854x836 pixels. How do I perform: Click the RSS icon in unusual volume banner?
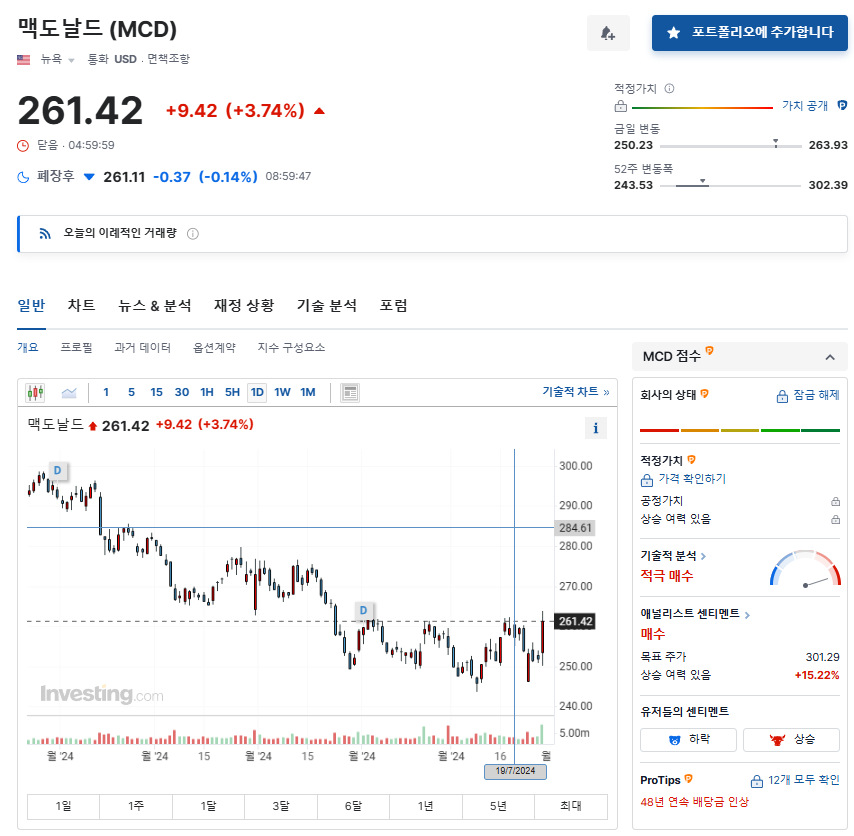[45, 234]
